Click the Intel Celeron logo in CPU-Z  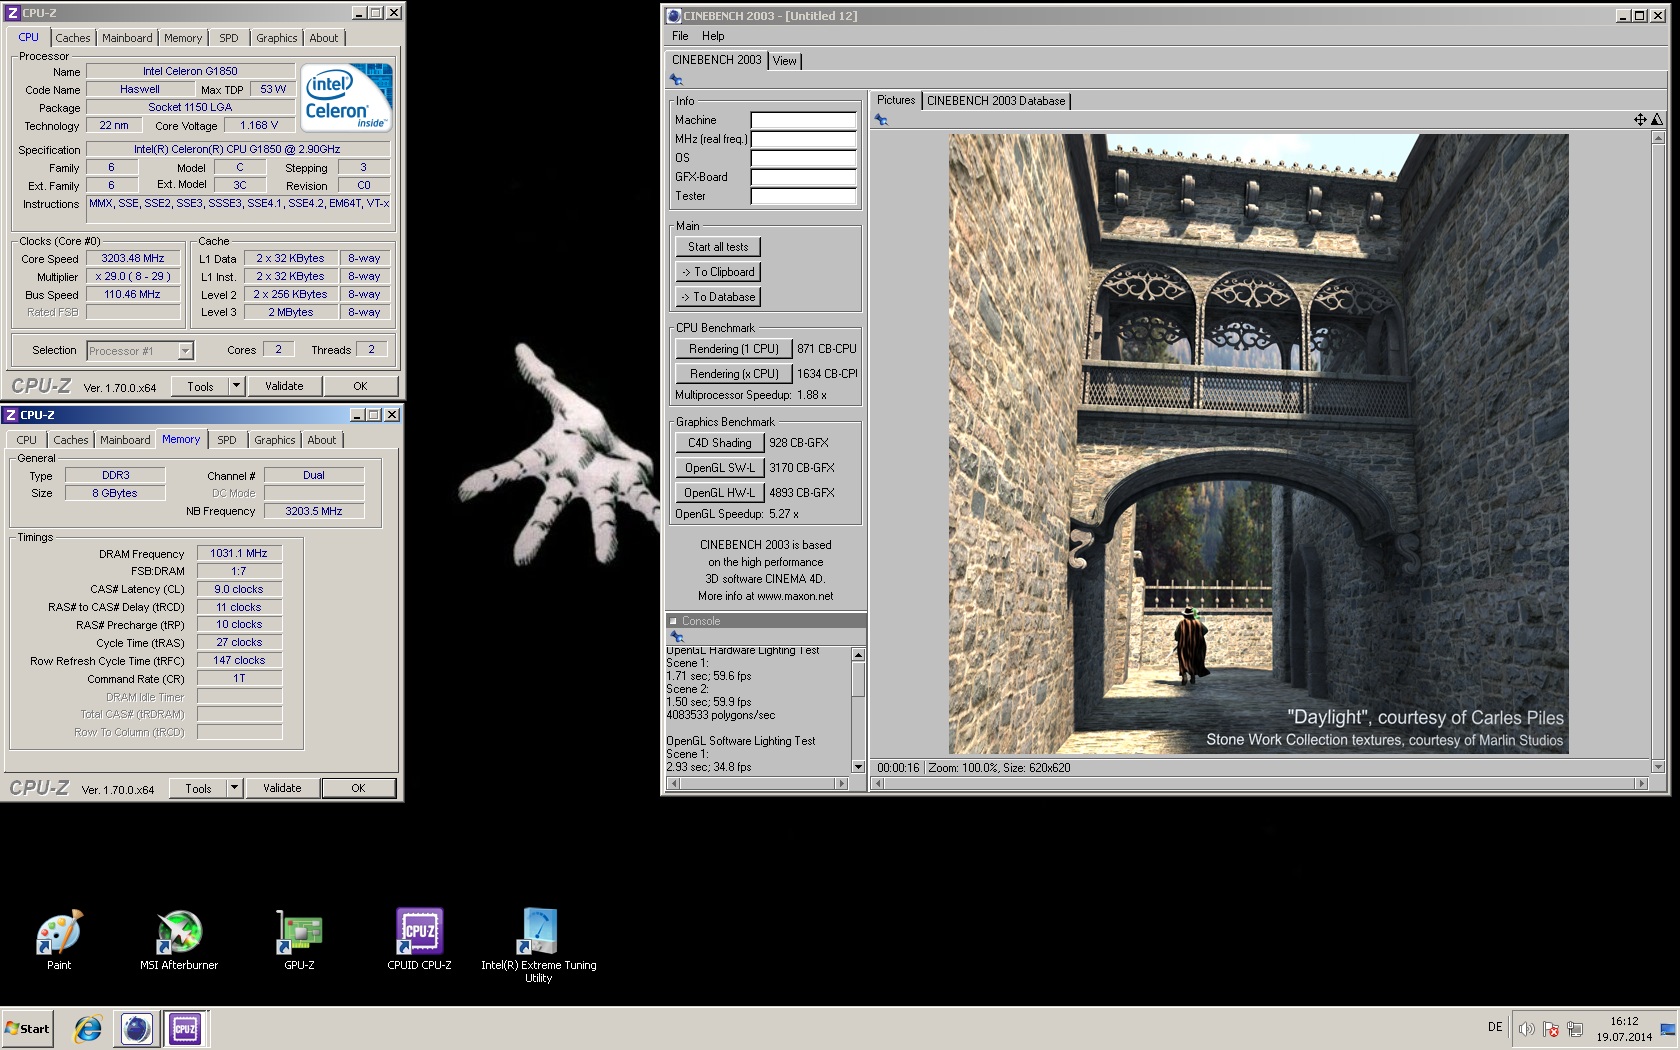(347, 98)
